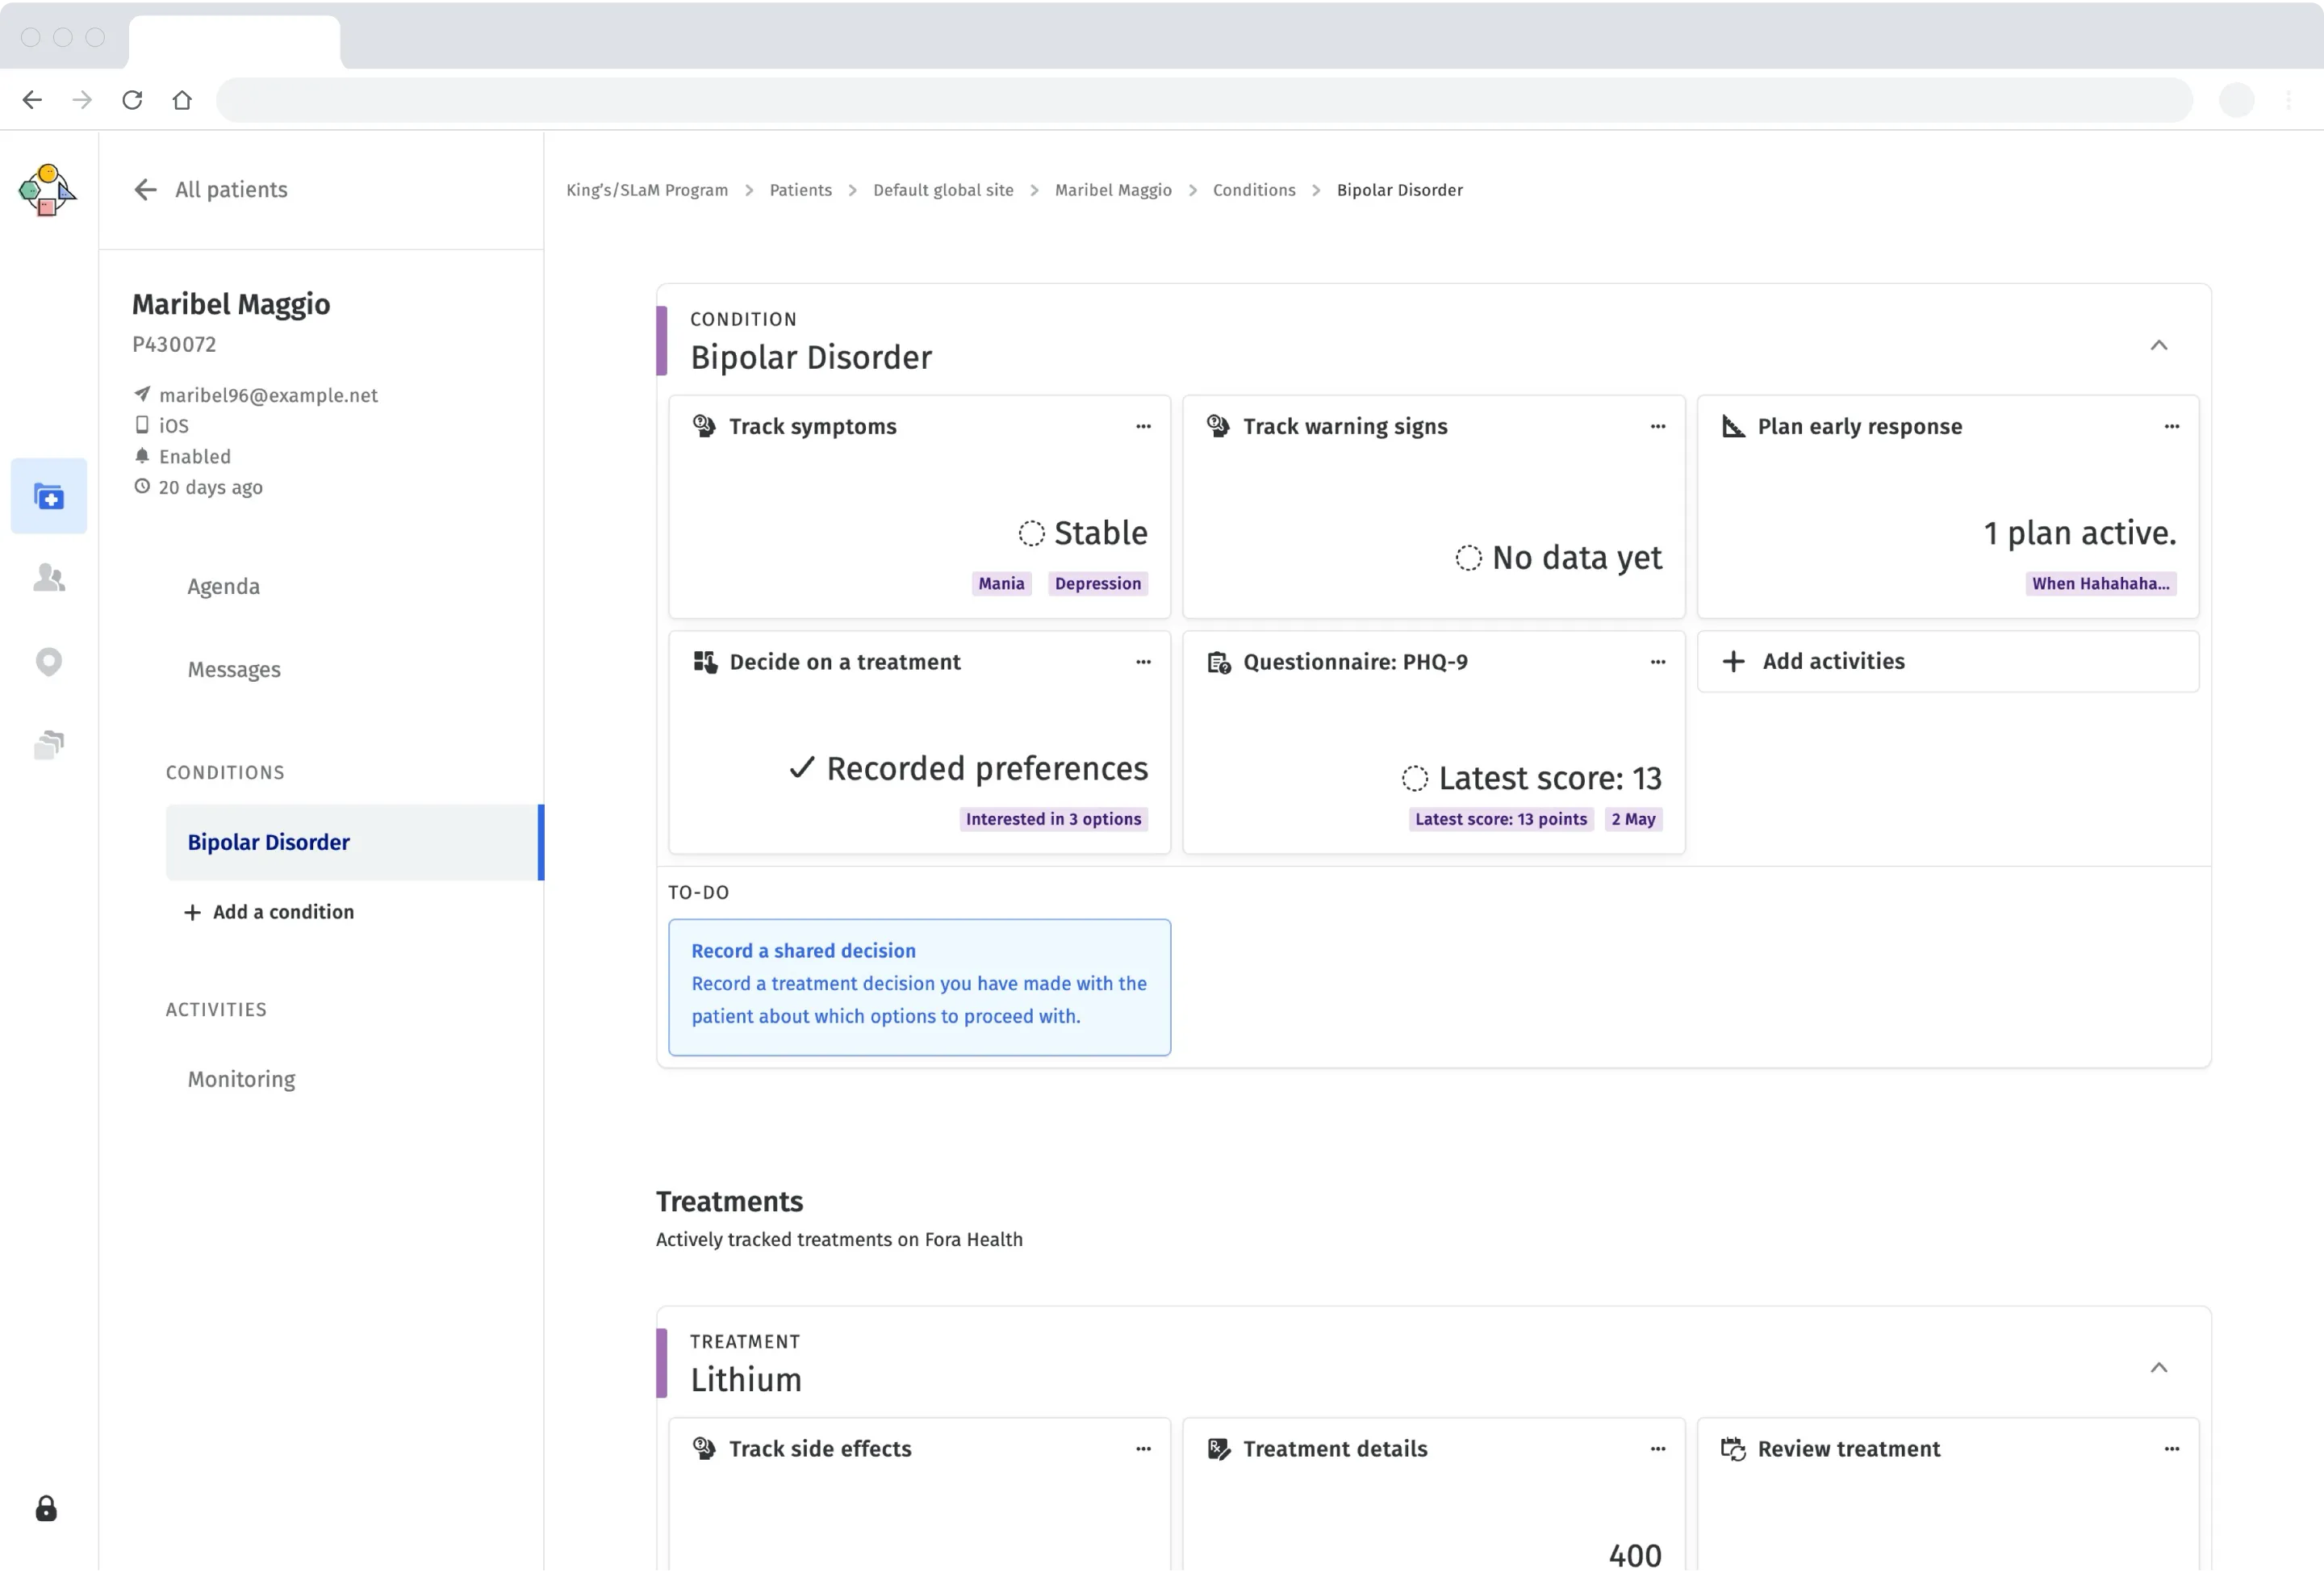Click the lock icon at bottom of sidebar
Viewport: 2324px width, 1572px height.
[x=46, y=1509]
